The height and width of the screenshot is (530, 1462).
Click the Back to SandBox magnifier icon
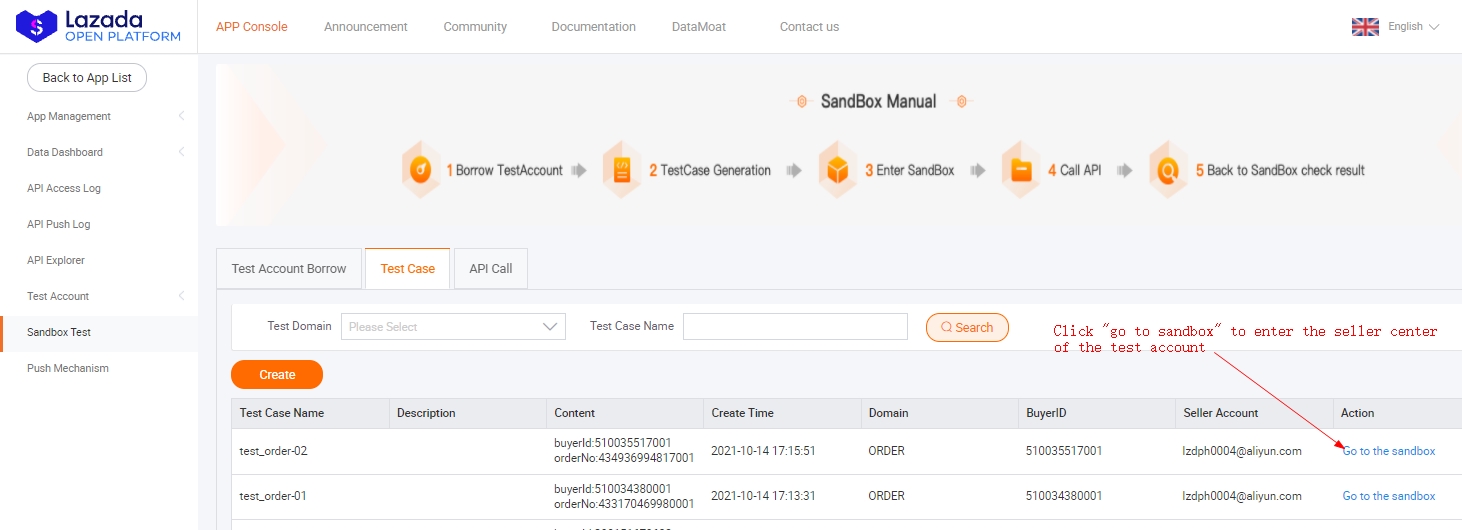(x=1168, y=170)
